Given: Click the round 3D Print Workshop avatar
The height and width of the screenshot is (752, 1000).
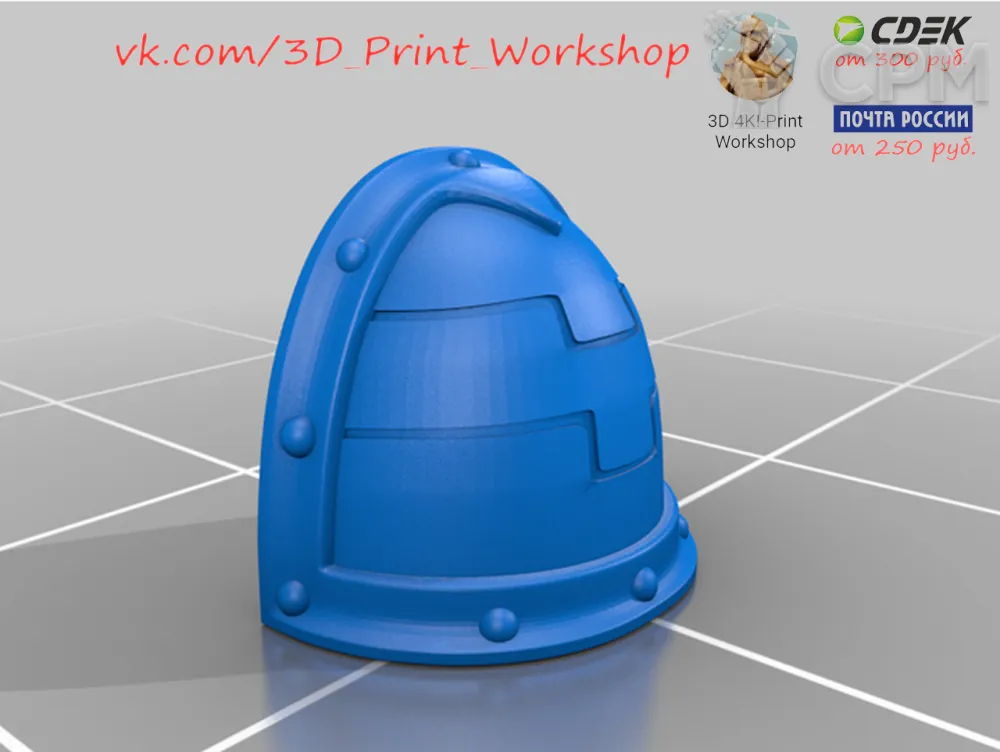Looking at the screenshot, I should tap(755, 57).
